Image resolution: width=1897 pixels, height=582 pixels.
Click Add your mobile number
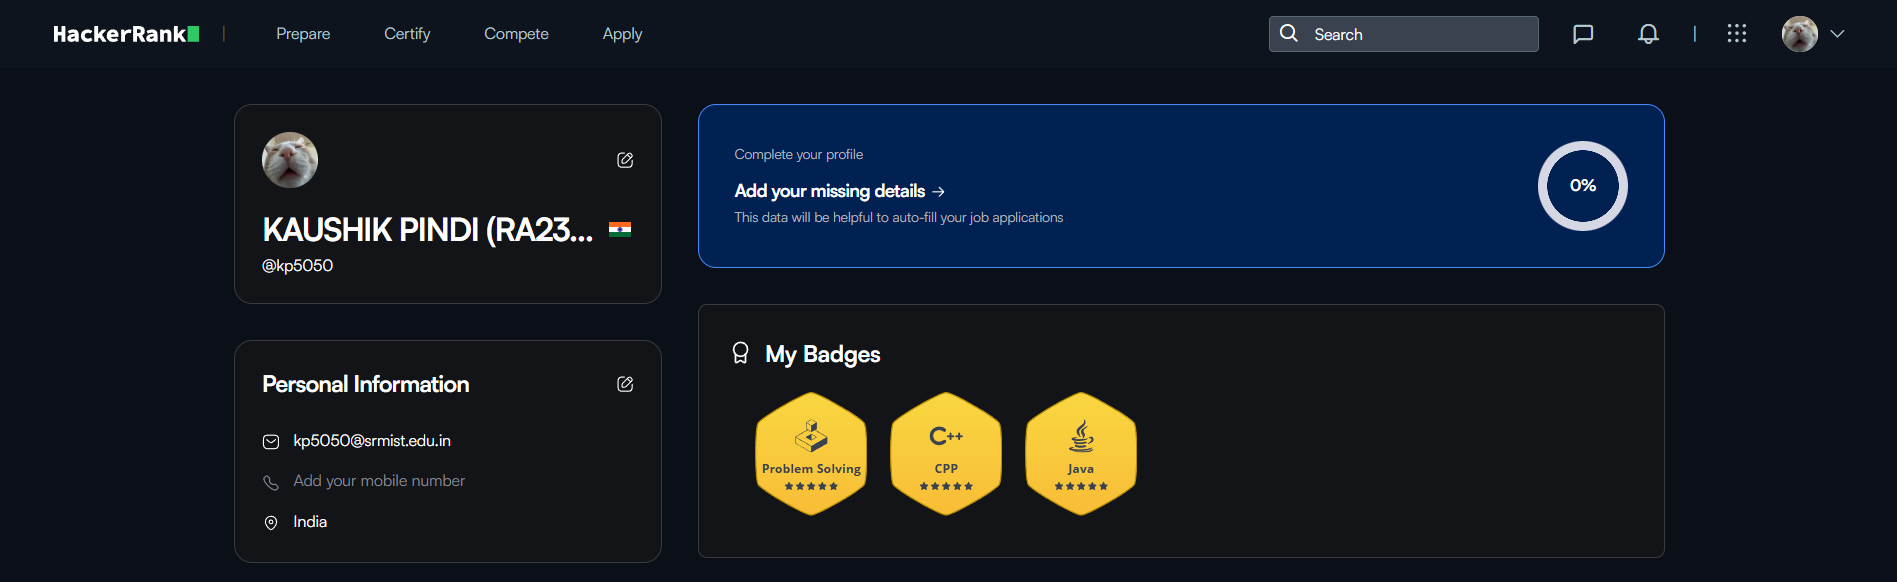click(379, 481)
